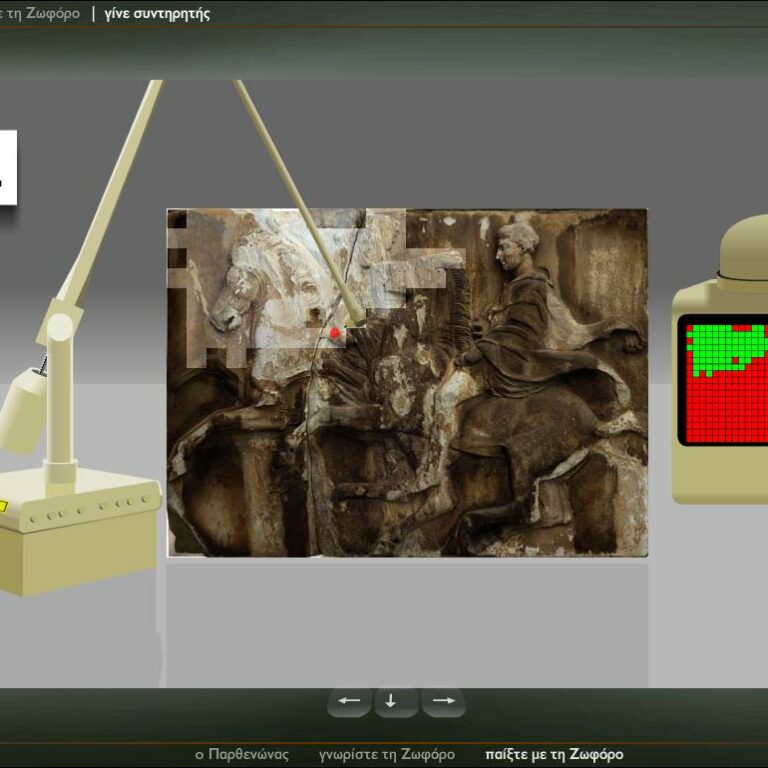Click the Ζωφόρο breadcrumb link at top
The height and width of the screenshot is (768, 768).
point(40,13)
